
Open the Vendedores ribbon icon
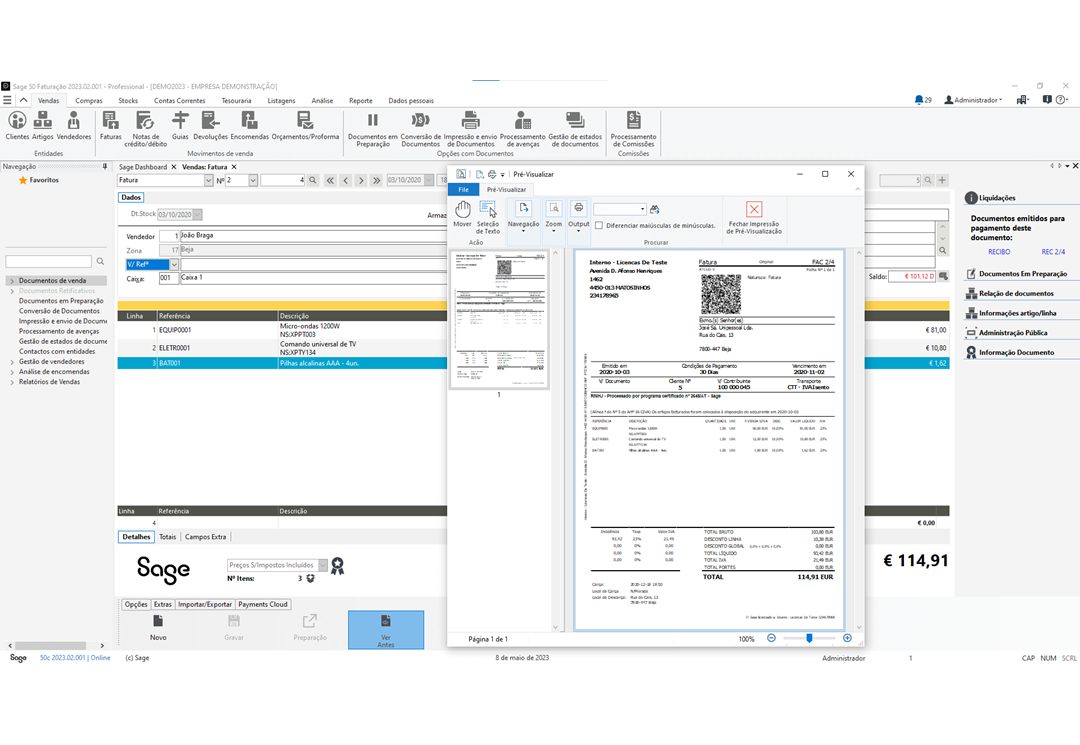pos(74,126)
